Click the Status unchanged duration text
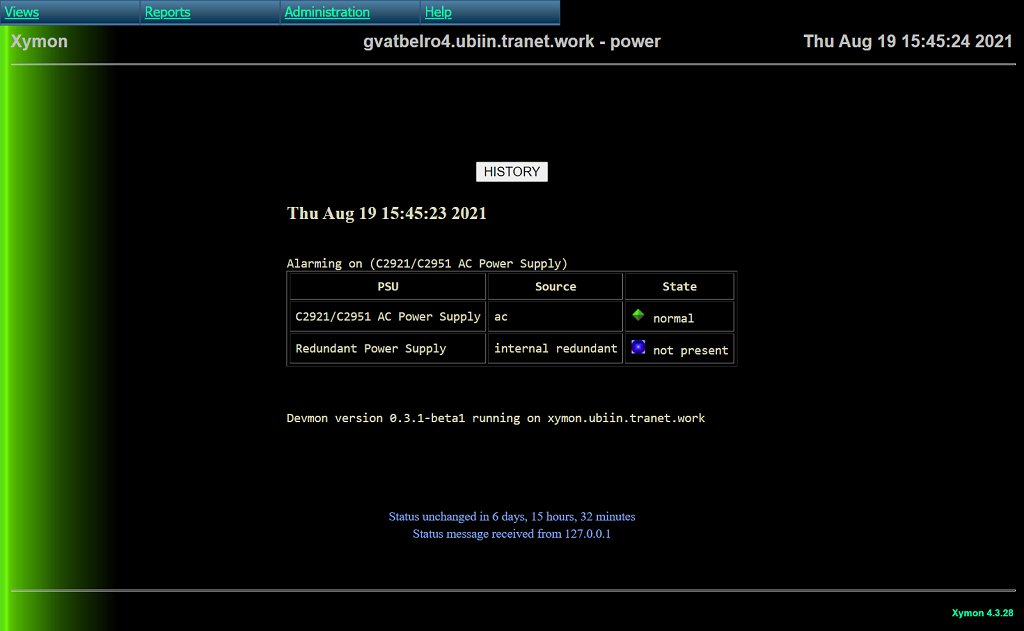Screen dimensions: 1024x631 [x=512, y=517]
